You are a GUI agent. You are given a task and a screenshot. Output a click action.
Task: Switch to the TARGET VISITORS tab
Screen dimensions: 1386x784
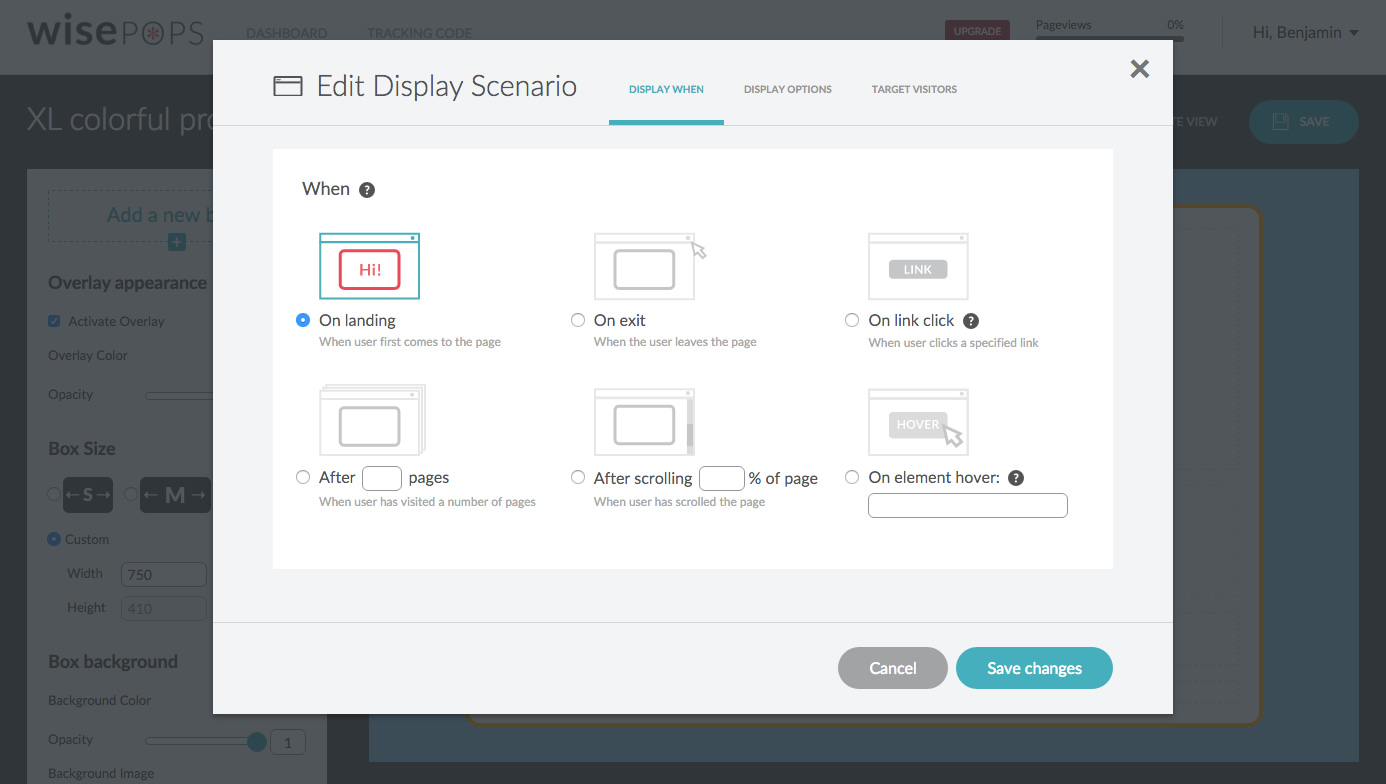(914, 89)
